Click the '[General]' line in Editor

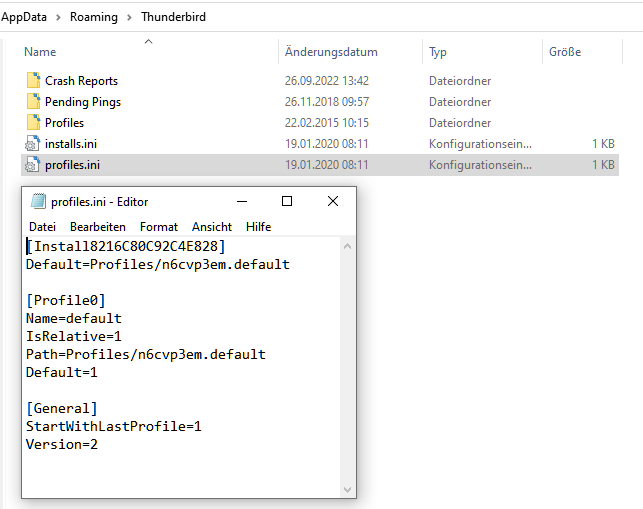pyautogui.click(x=62, y=409)
